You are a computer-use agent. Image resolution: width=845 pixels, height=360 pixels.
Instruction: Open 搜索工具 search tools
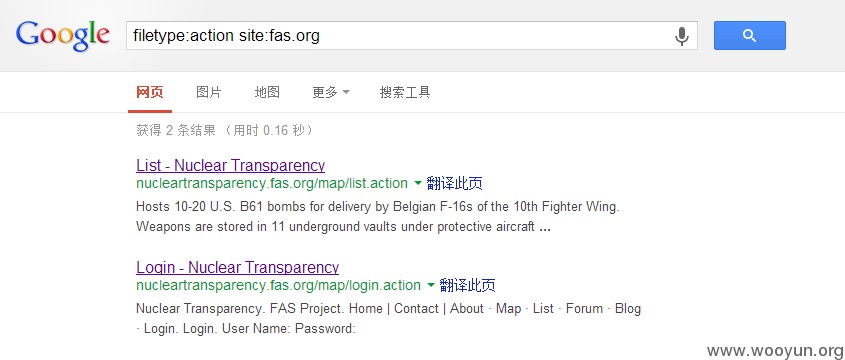click(405, 92)
